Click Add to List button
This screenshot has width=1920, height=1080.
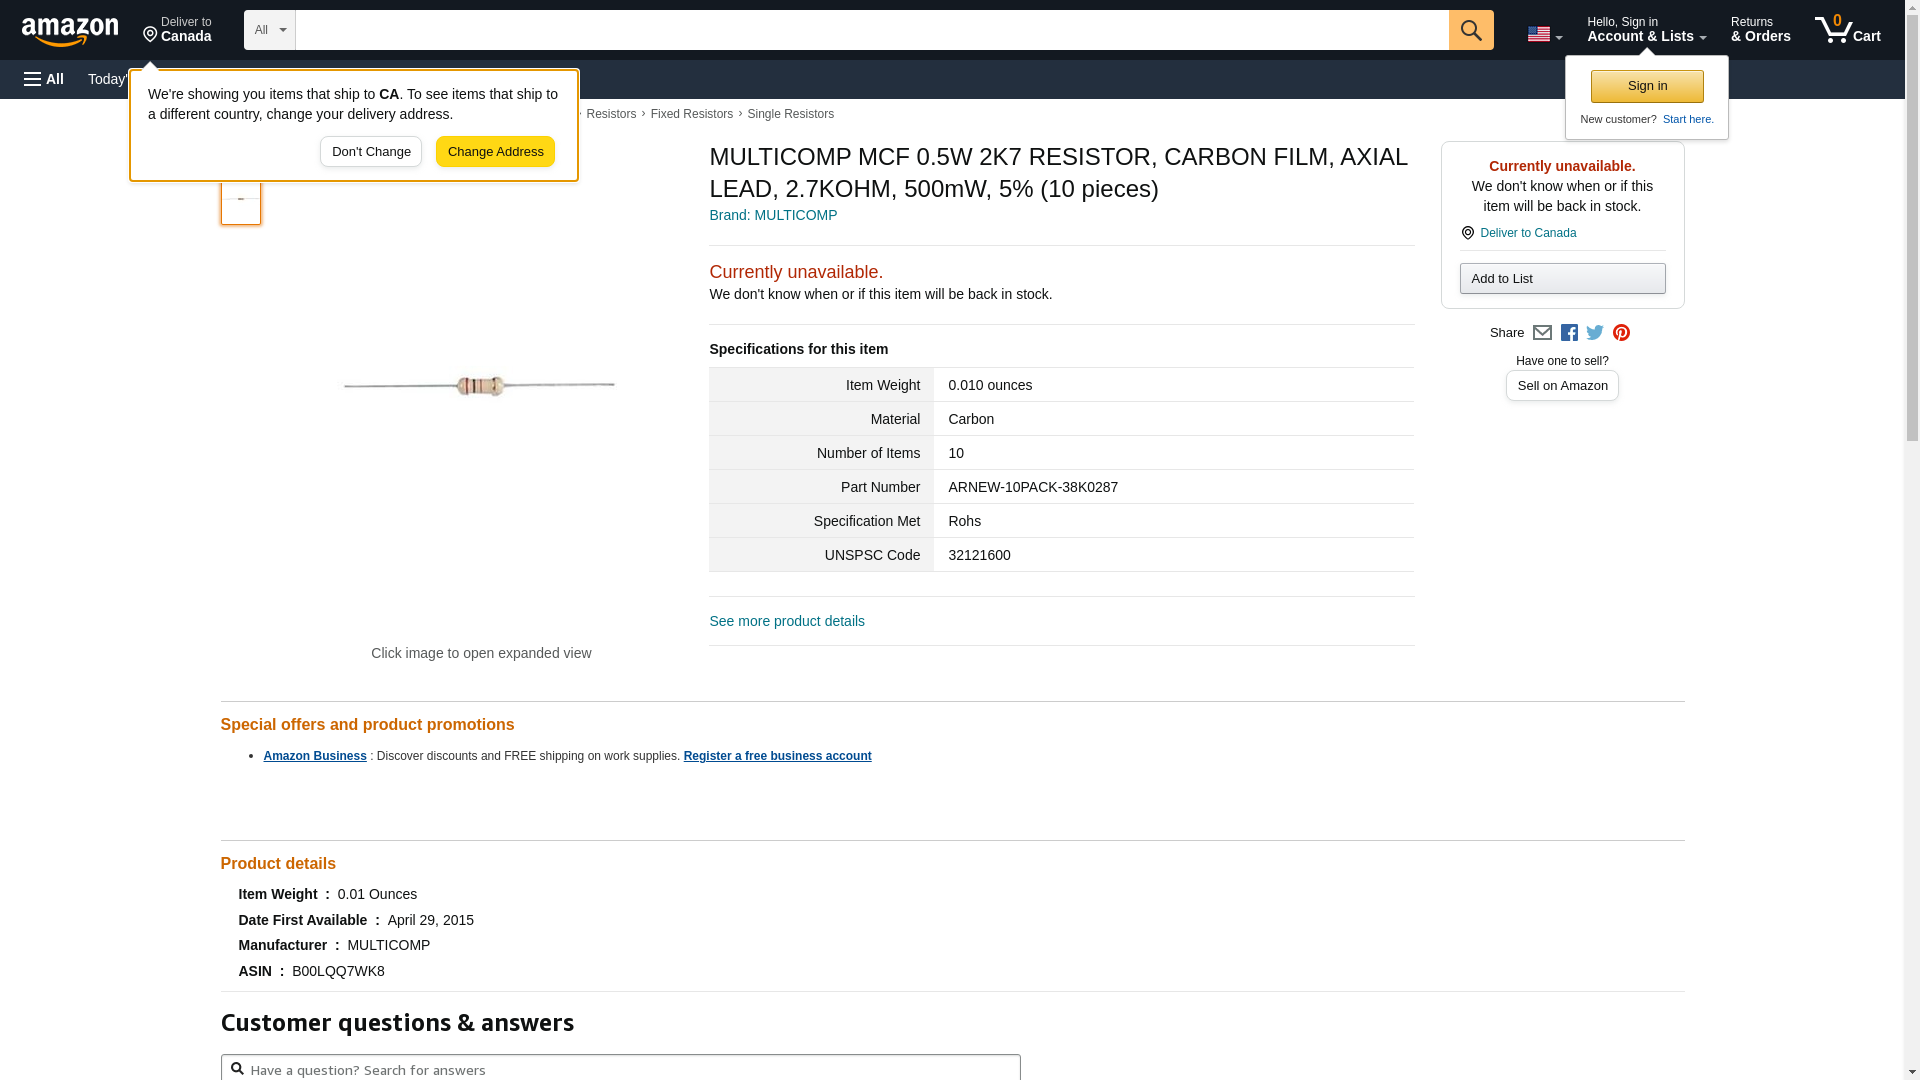point(1562,279)
